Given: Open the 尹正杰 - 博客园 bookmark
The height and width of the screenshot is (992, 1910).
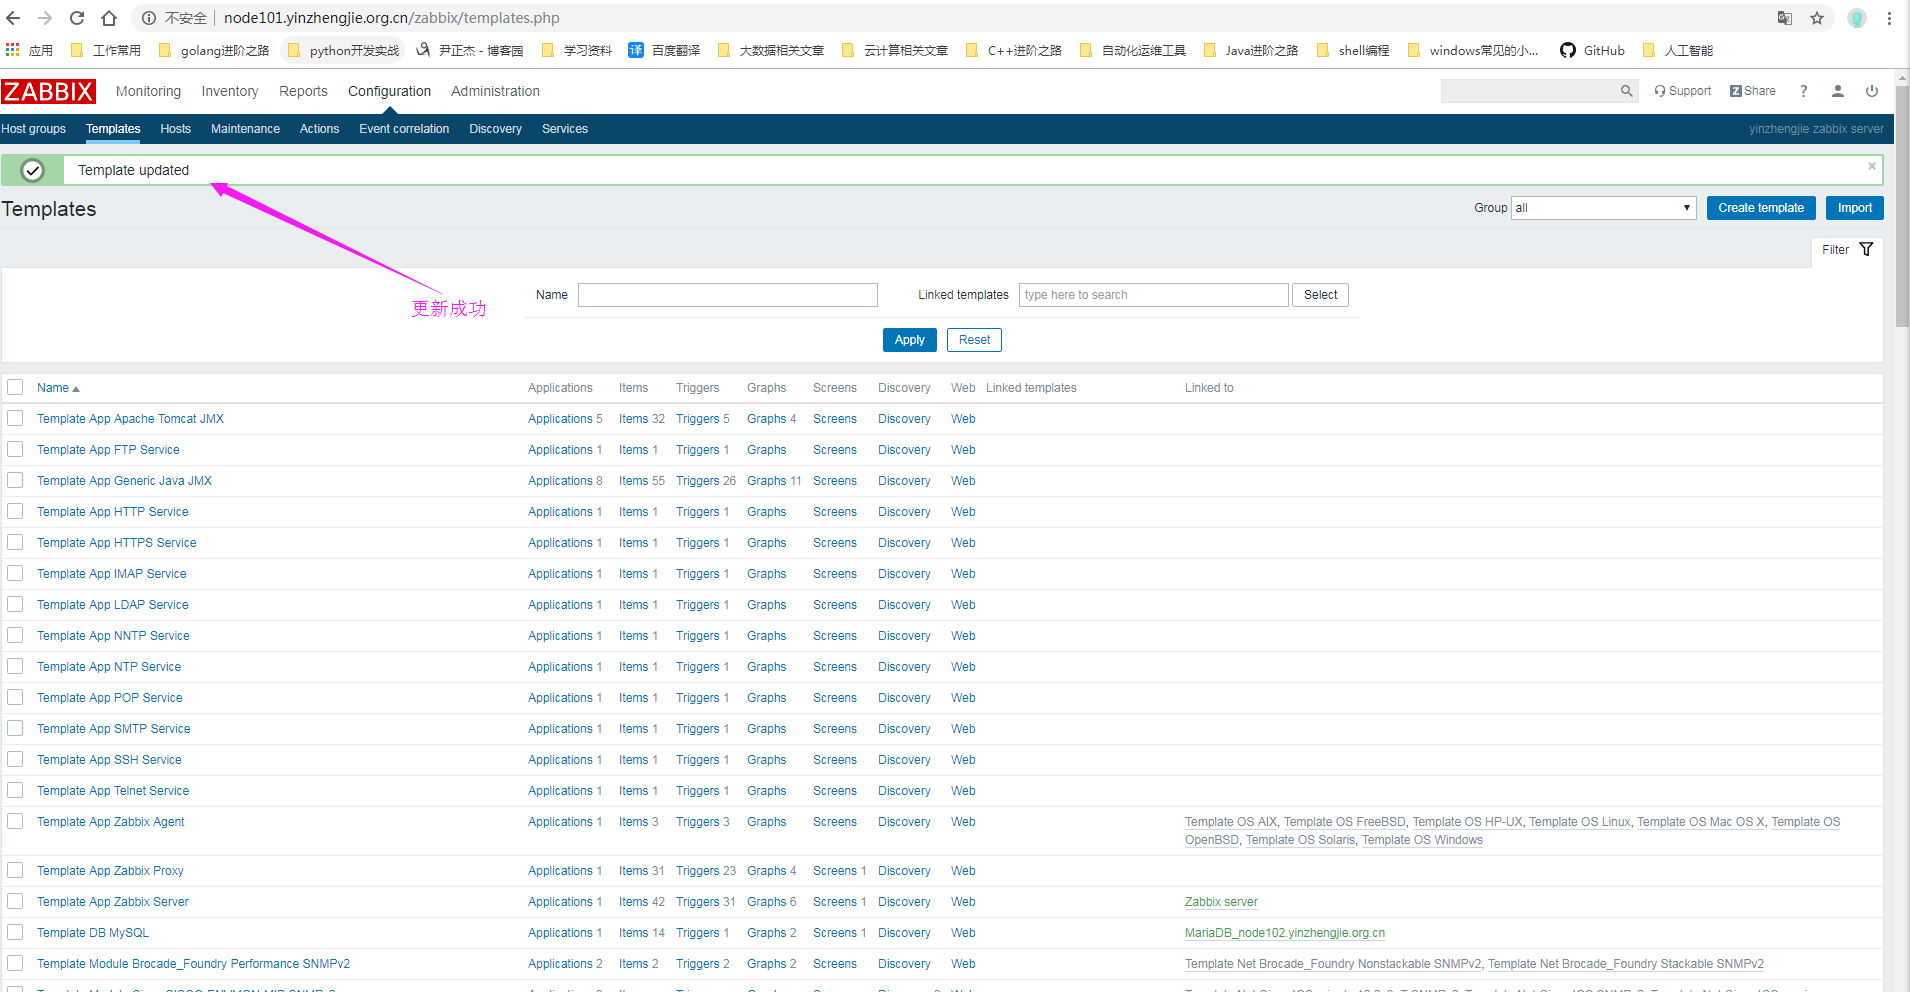Looking at the screenshot, I should 470,50.
